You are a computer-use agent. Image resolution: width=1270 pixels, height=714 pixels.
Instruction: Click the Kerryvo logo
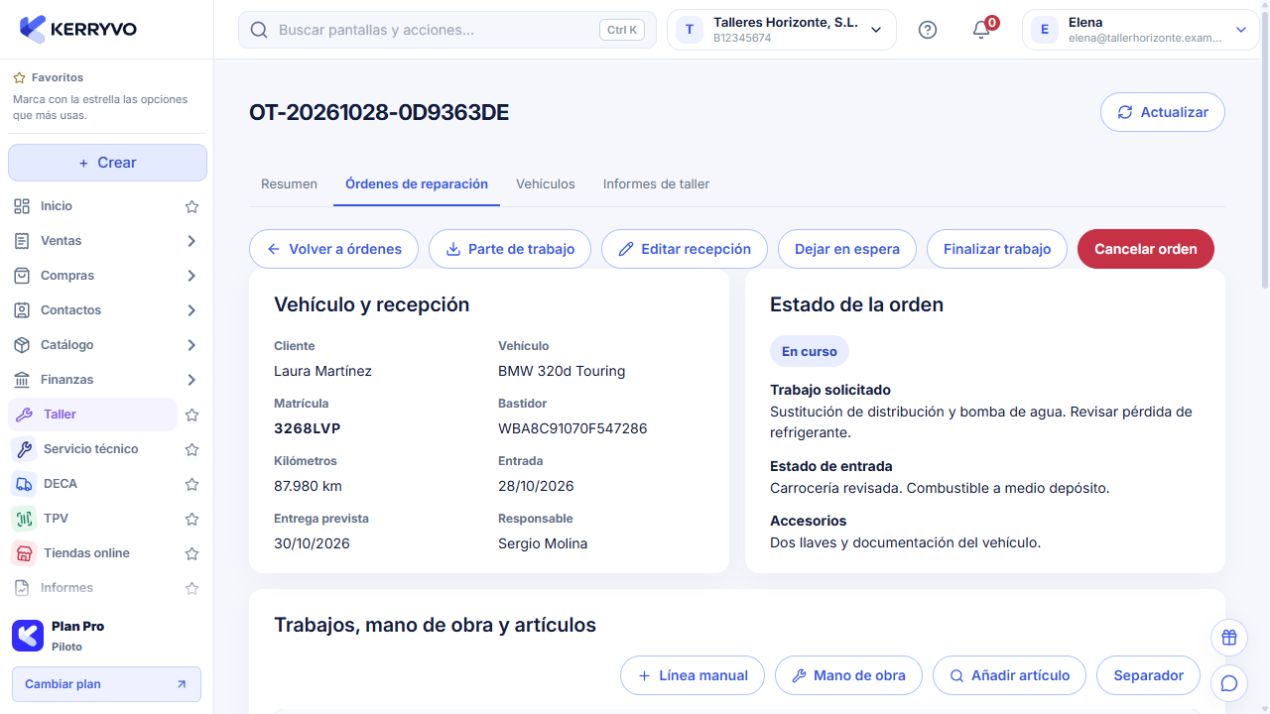tap(78, 29)
